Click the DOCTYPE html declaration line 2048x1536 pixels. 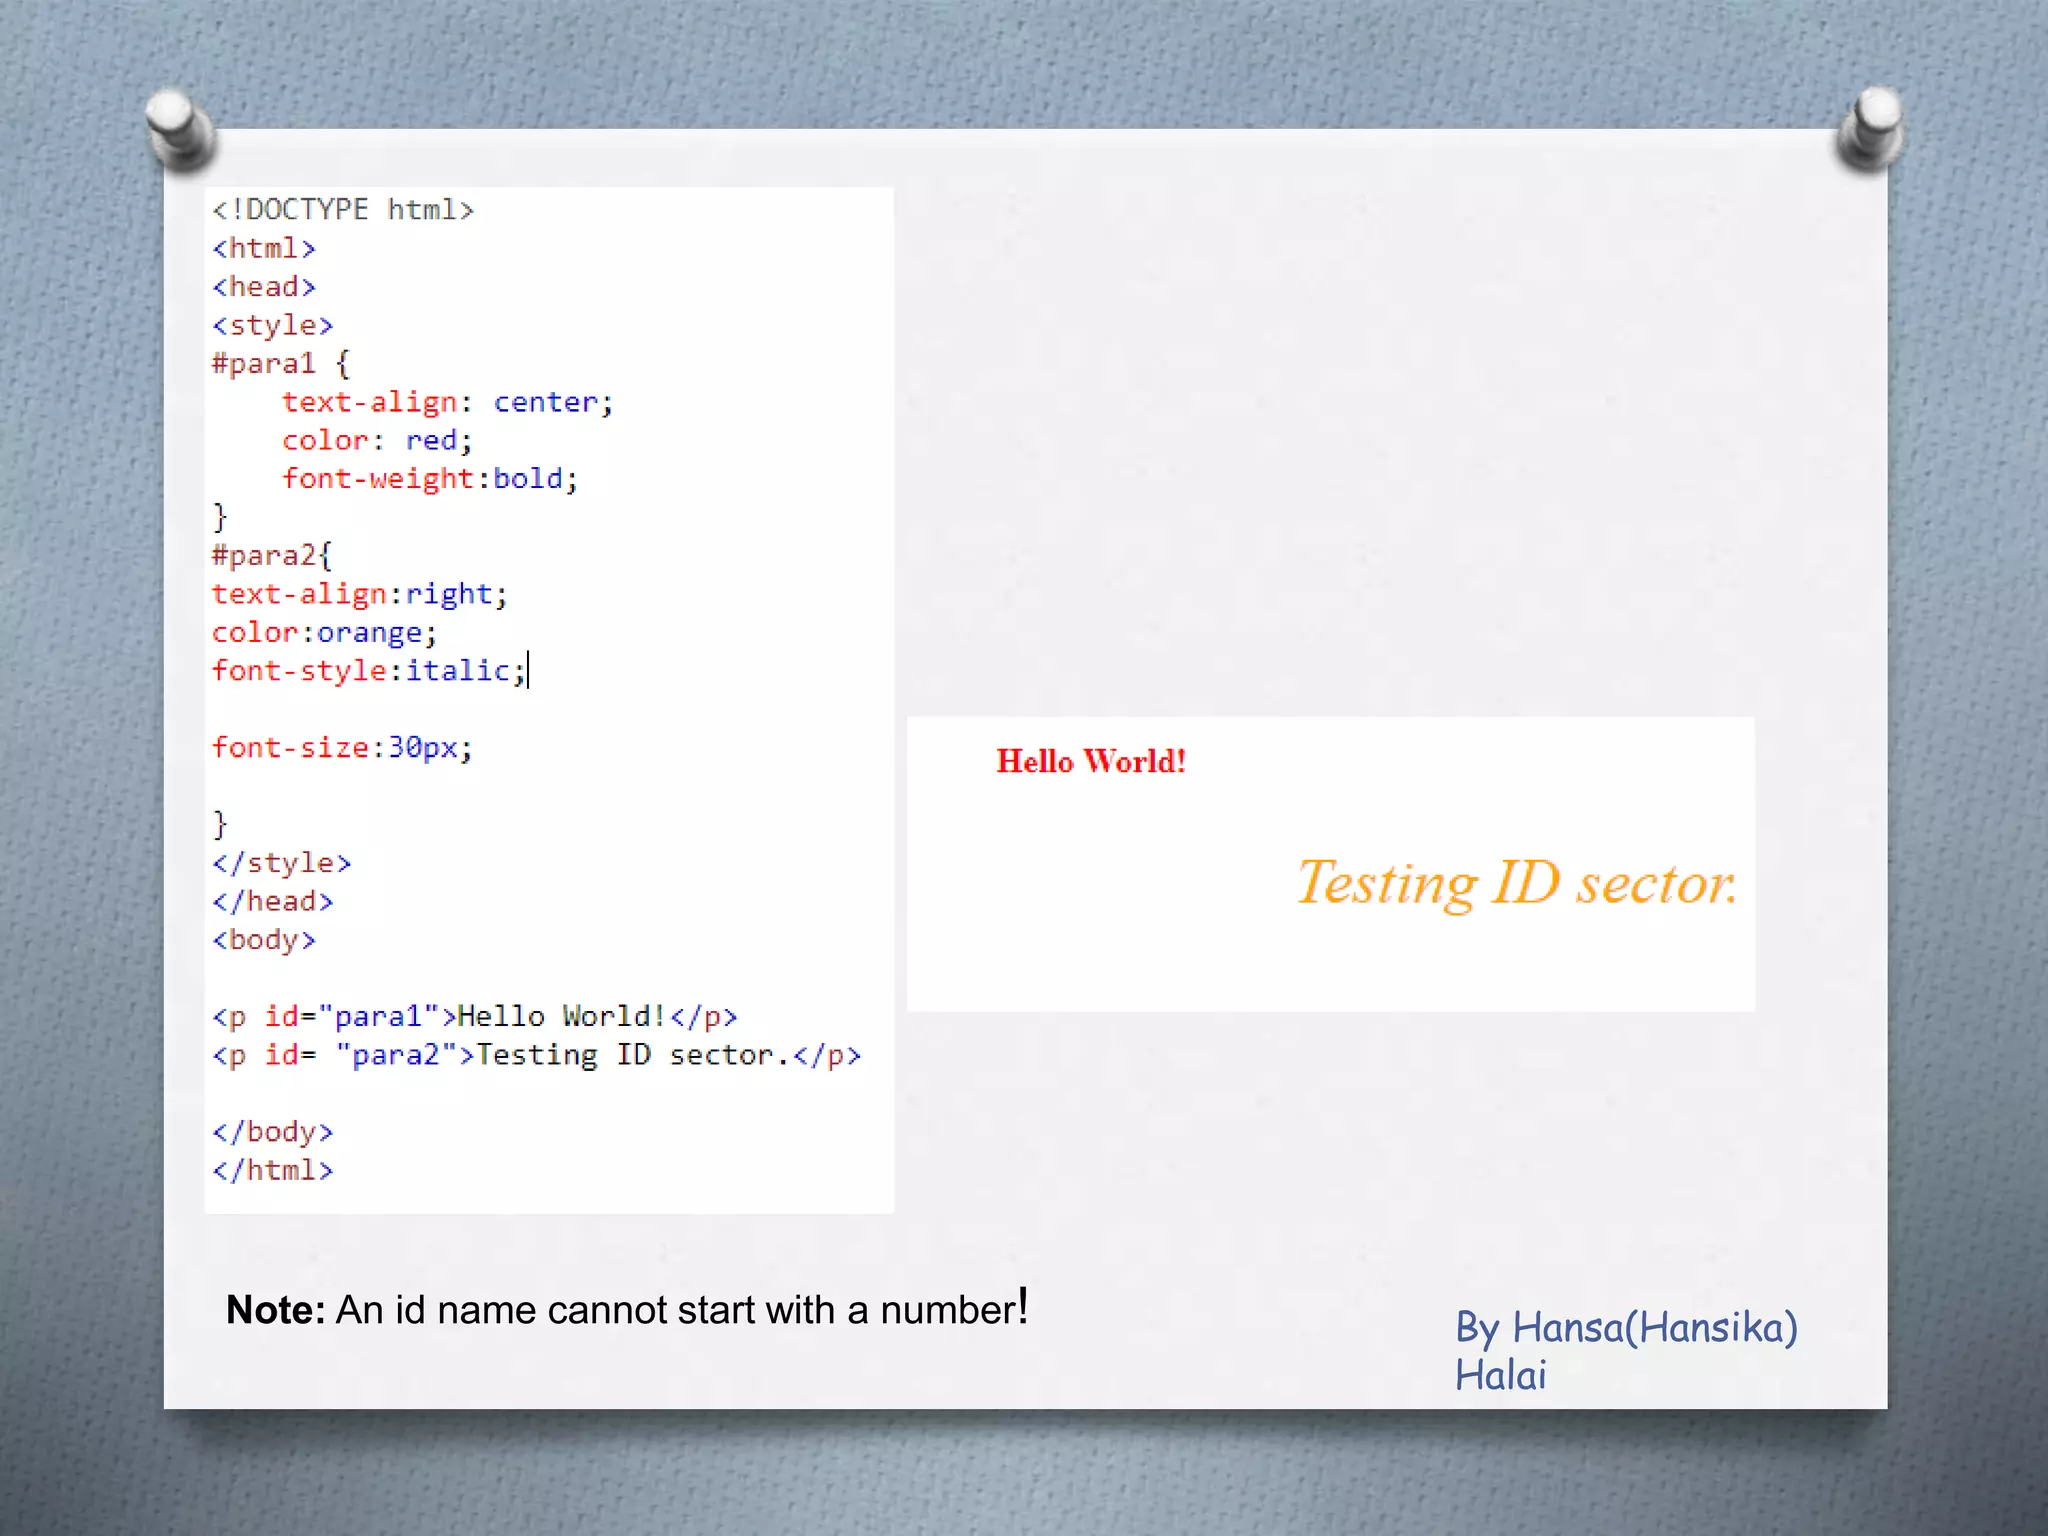(342, 210)
